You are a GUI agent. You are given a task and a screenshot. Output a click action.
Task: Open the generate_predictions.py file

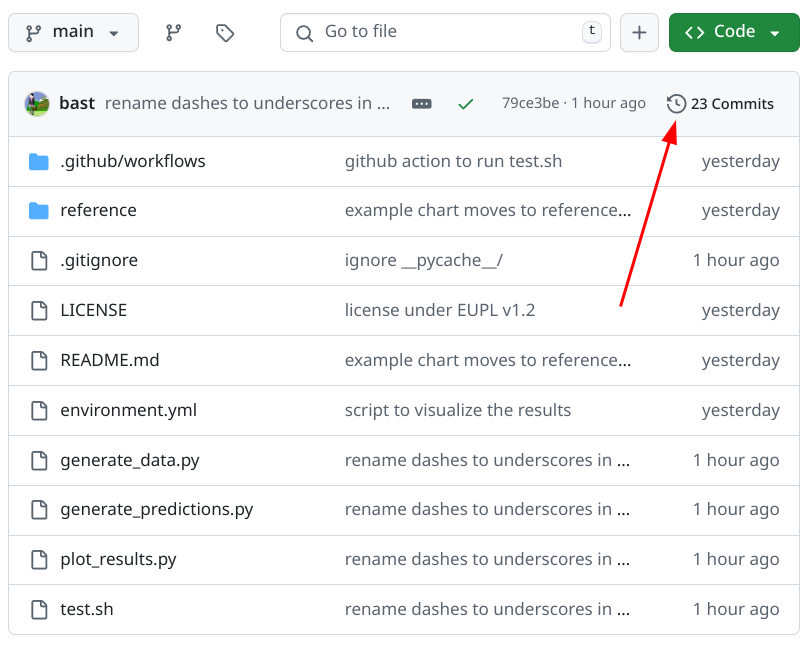pos(157,509)
